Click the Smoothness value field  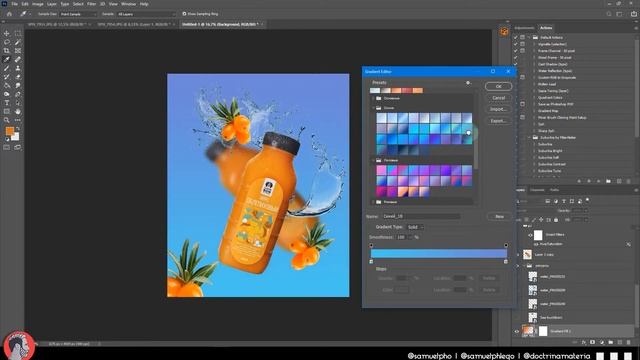coord(401,237)
